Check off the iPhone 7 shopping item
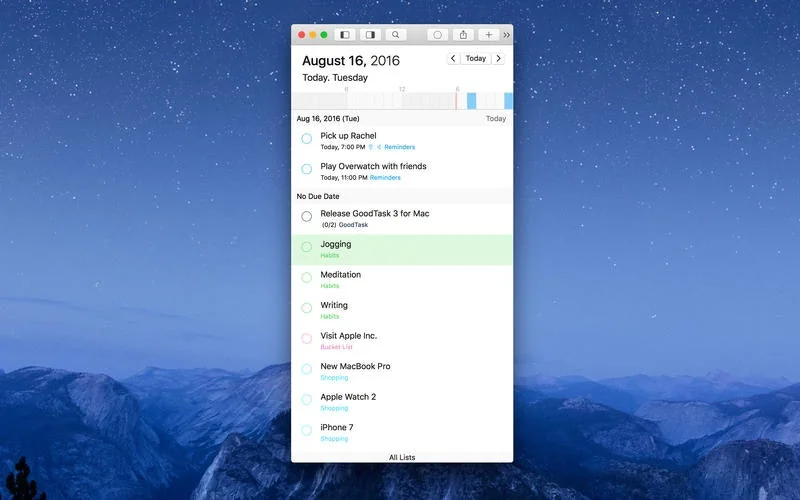This screenshot has width=800, height=500. (306, 430)
